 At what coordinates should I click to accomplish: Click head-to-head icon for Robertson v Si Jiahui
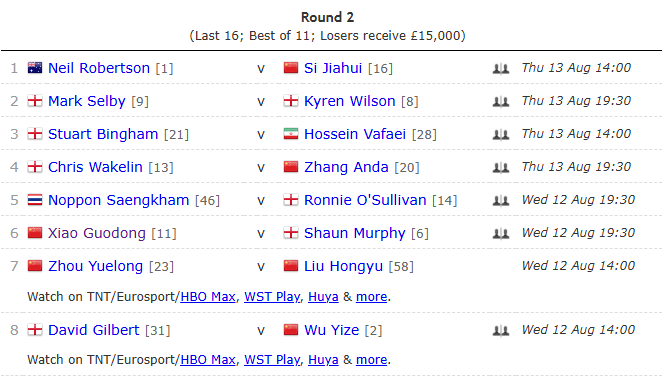pyautogui.click(x=501, y=68)
